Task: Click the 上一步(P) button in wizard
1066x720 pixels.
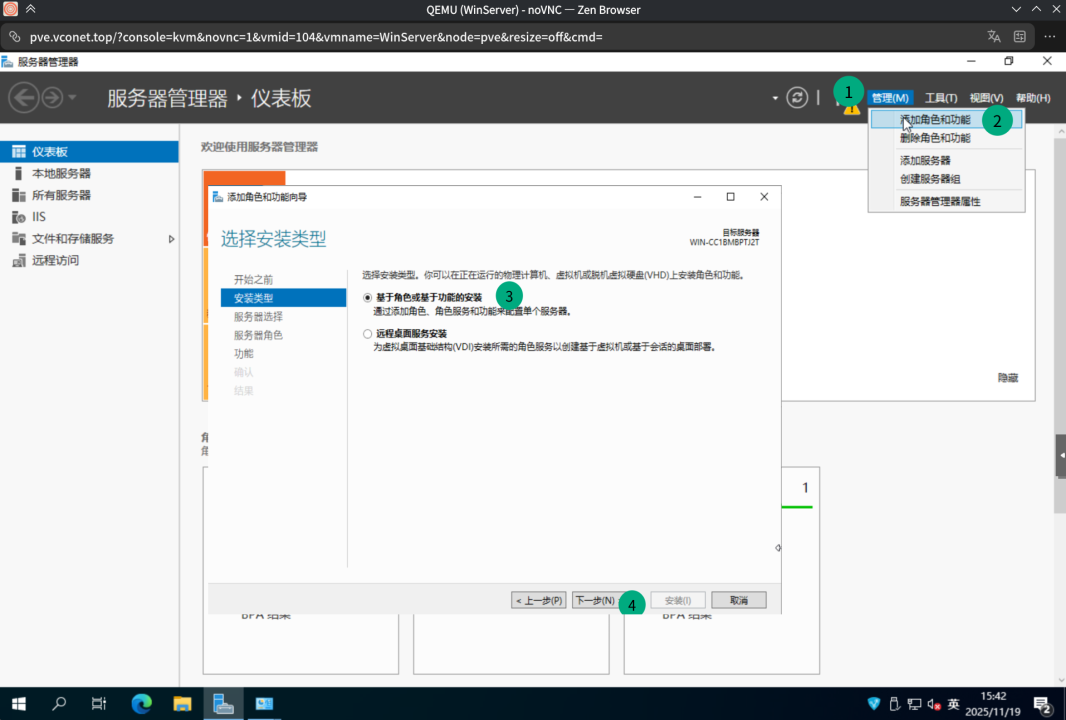Action: point(538,600)
